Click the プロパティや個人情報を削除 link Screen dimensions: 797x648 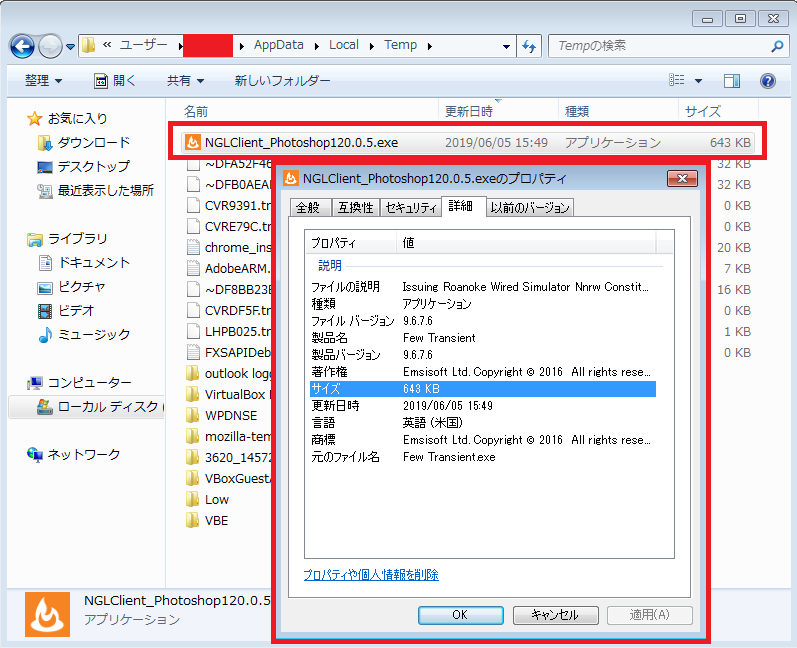coord(371,575)
